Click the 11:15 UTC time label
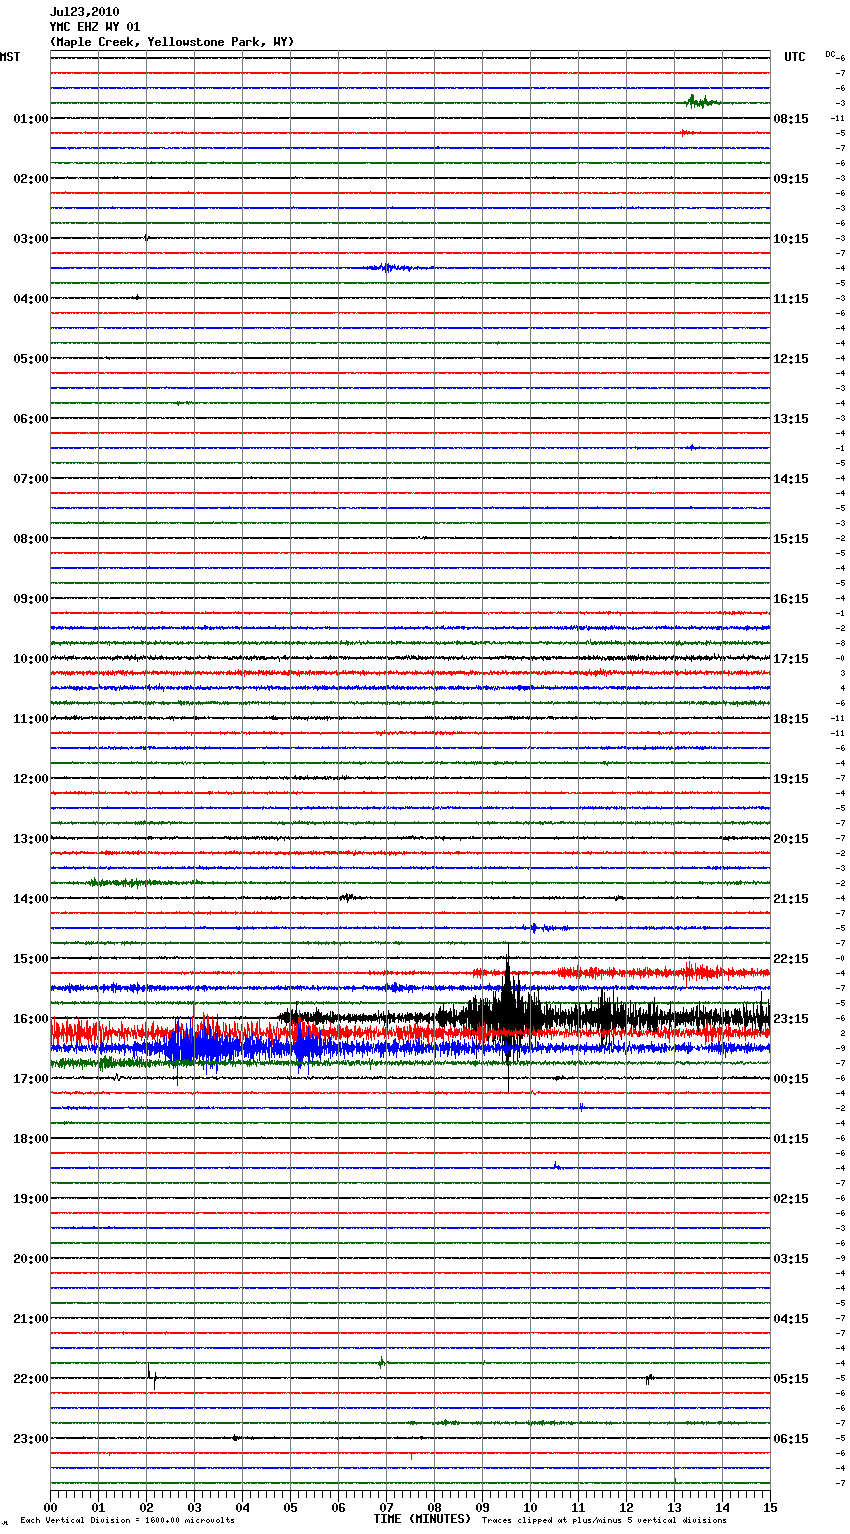 791,299
